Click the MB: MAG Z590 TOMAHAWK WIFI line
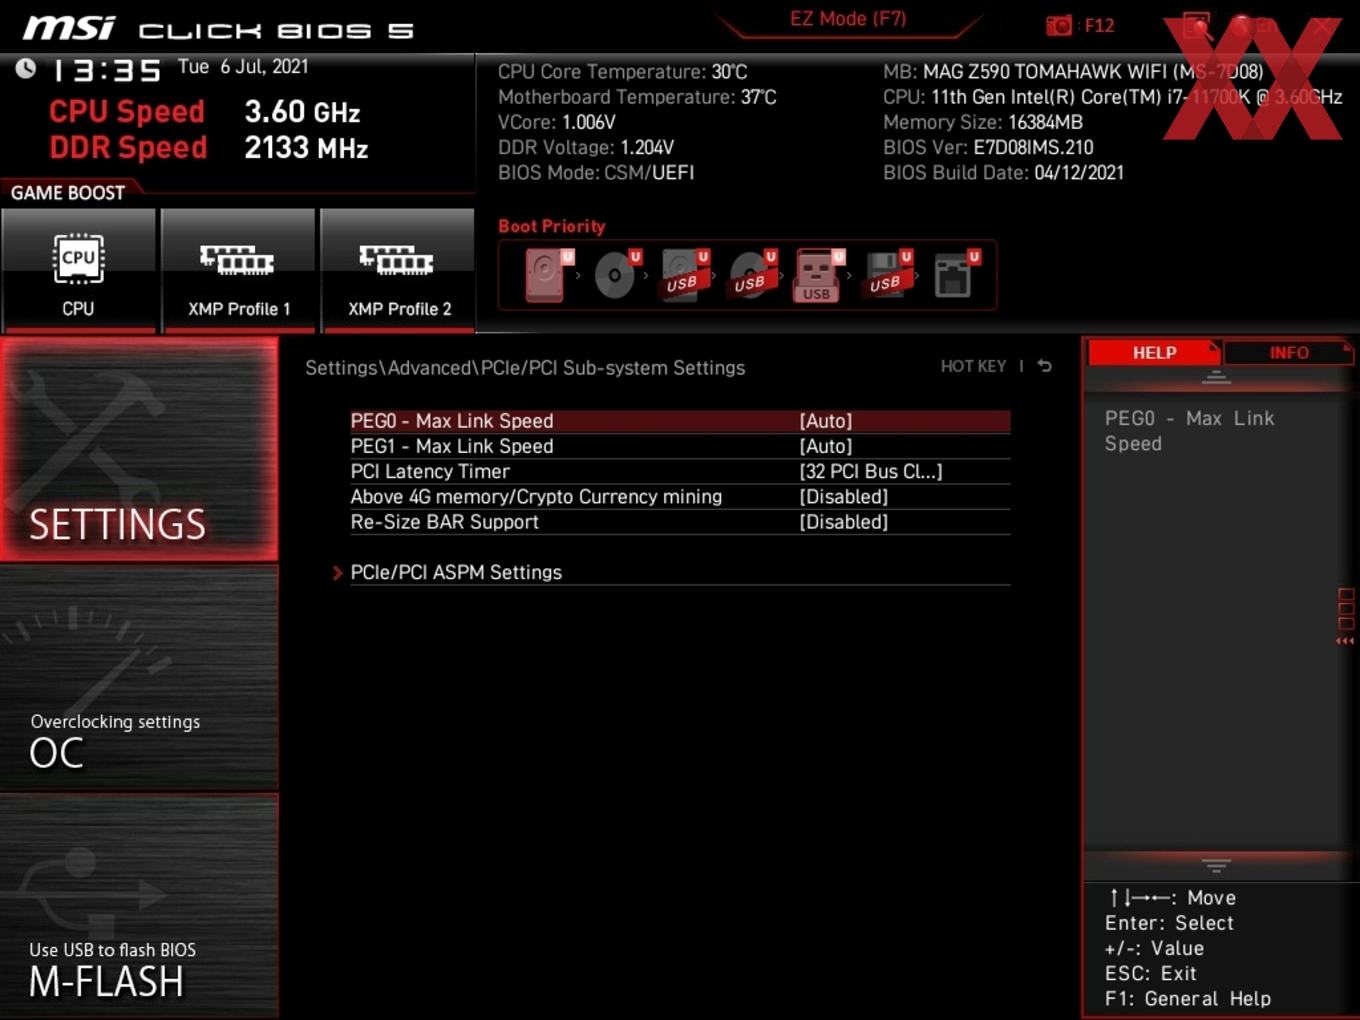Image resolution: width=1360 pixels, height=1020 pixels. tap(1073, 72)
